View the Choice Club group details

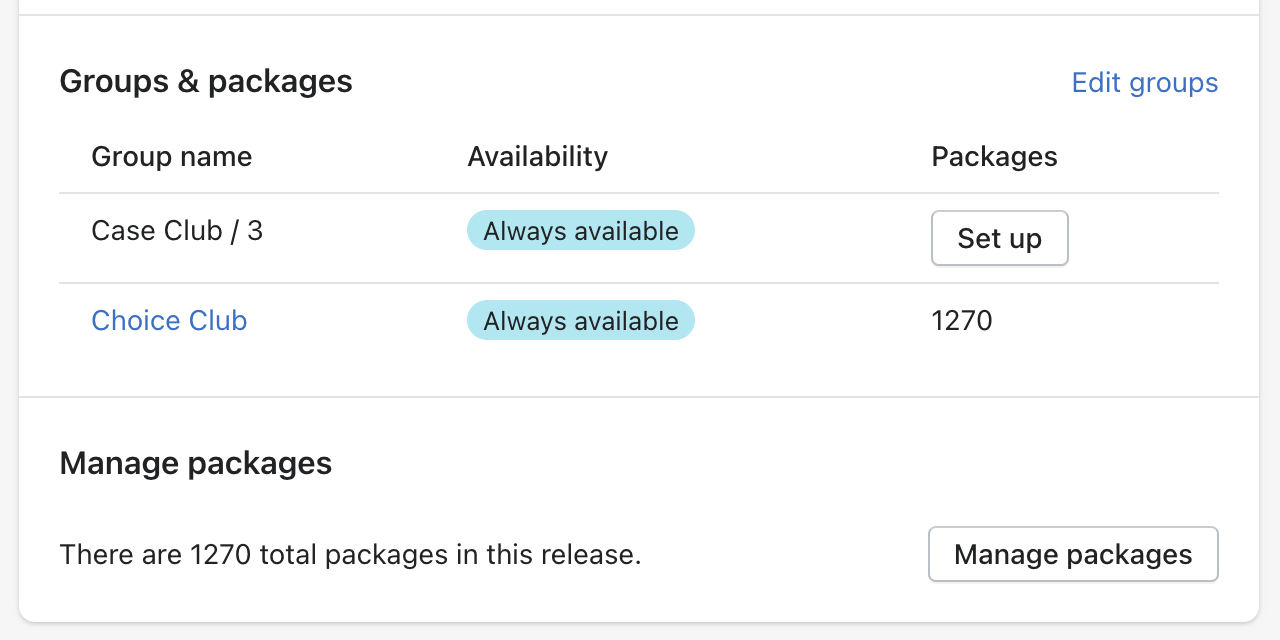[x=169, y=320]
